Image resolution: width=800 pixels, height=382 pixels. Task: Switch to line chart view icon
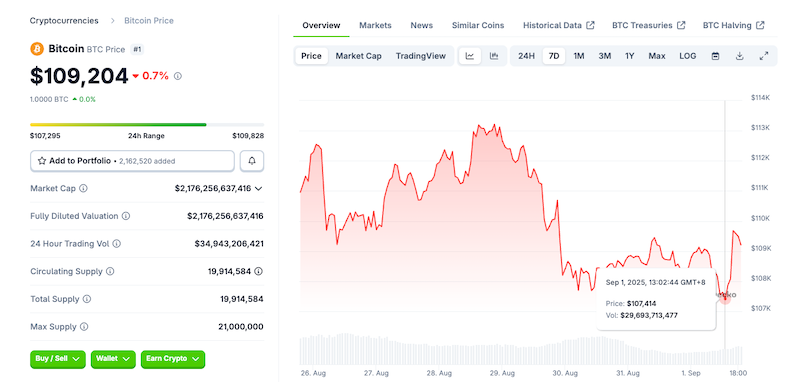coord(470,56)
